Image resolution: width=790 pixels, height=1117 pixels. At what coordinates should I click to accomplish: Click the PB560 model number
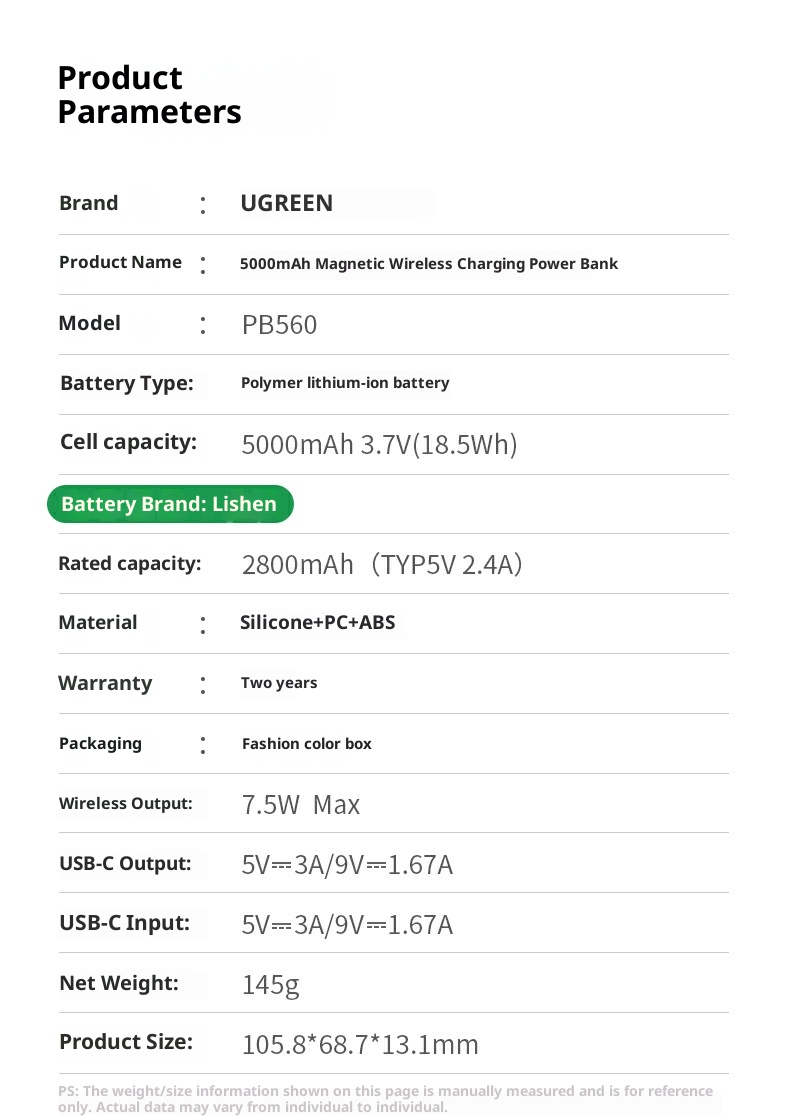point(279,325)
